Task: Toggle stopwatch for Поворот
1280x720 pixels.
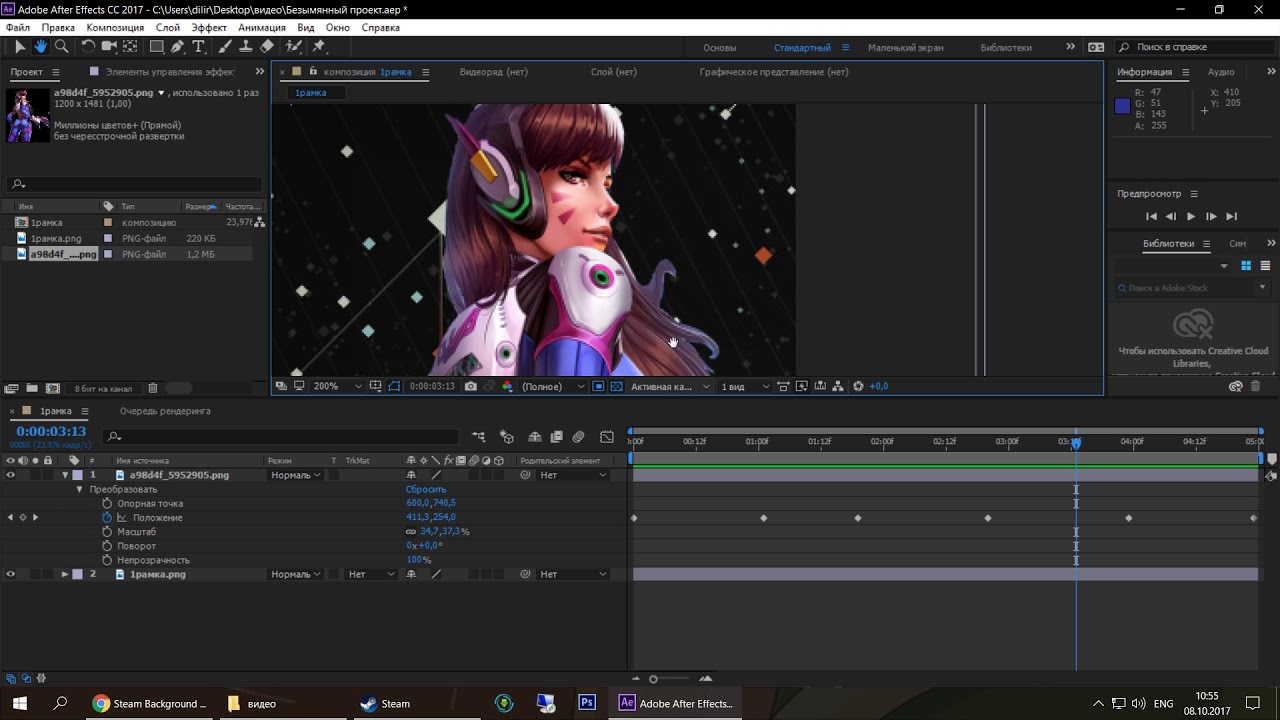Action: 107,546
